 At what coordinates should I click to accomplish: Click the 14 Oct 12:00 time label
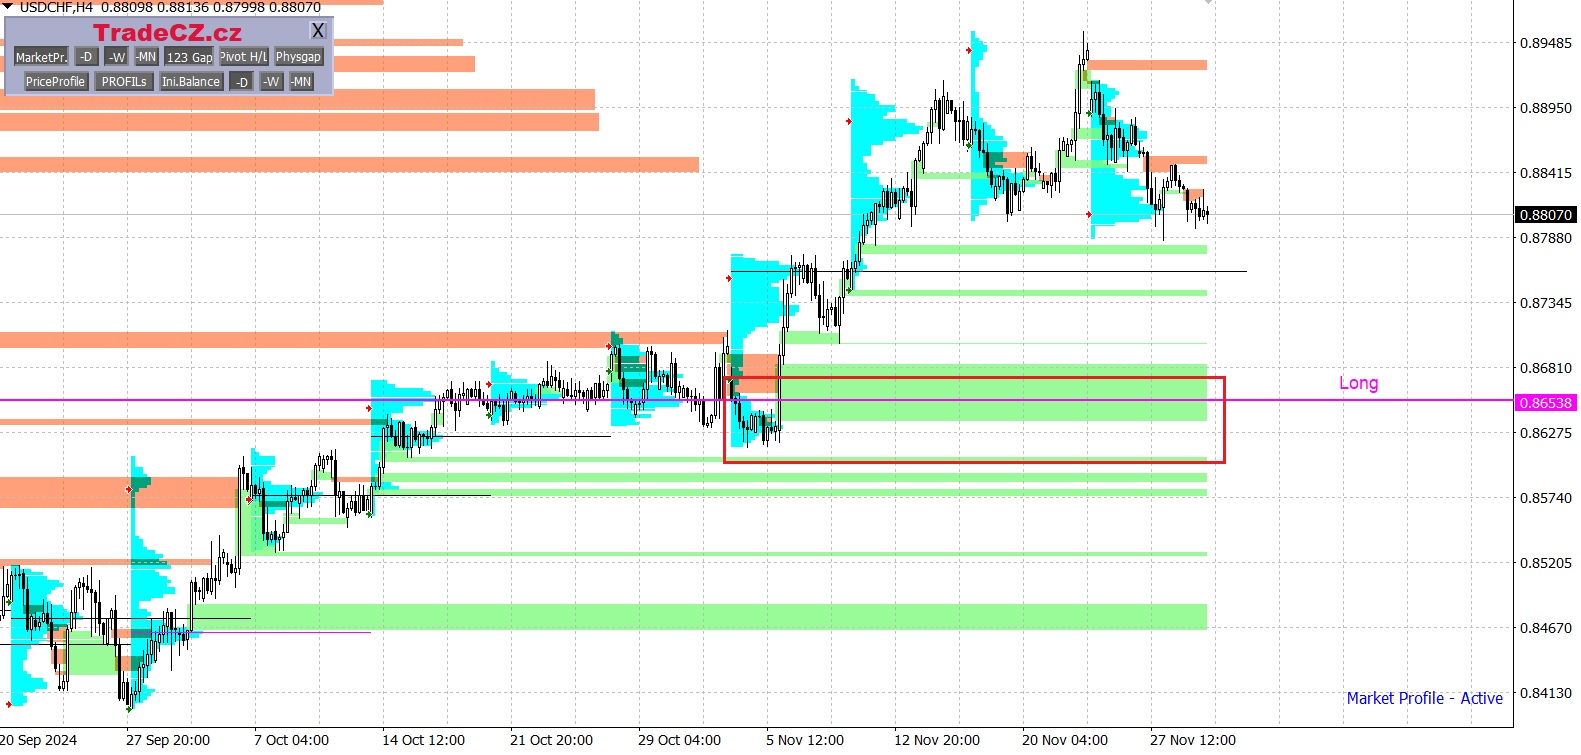(x=423, y=740)
